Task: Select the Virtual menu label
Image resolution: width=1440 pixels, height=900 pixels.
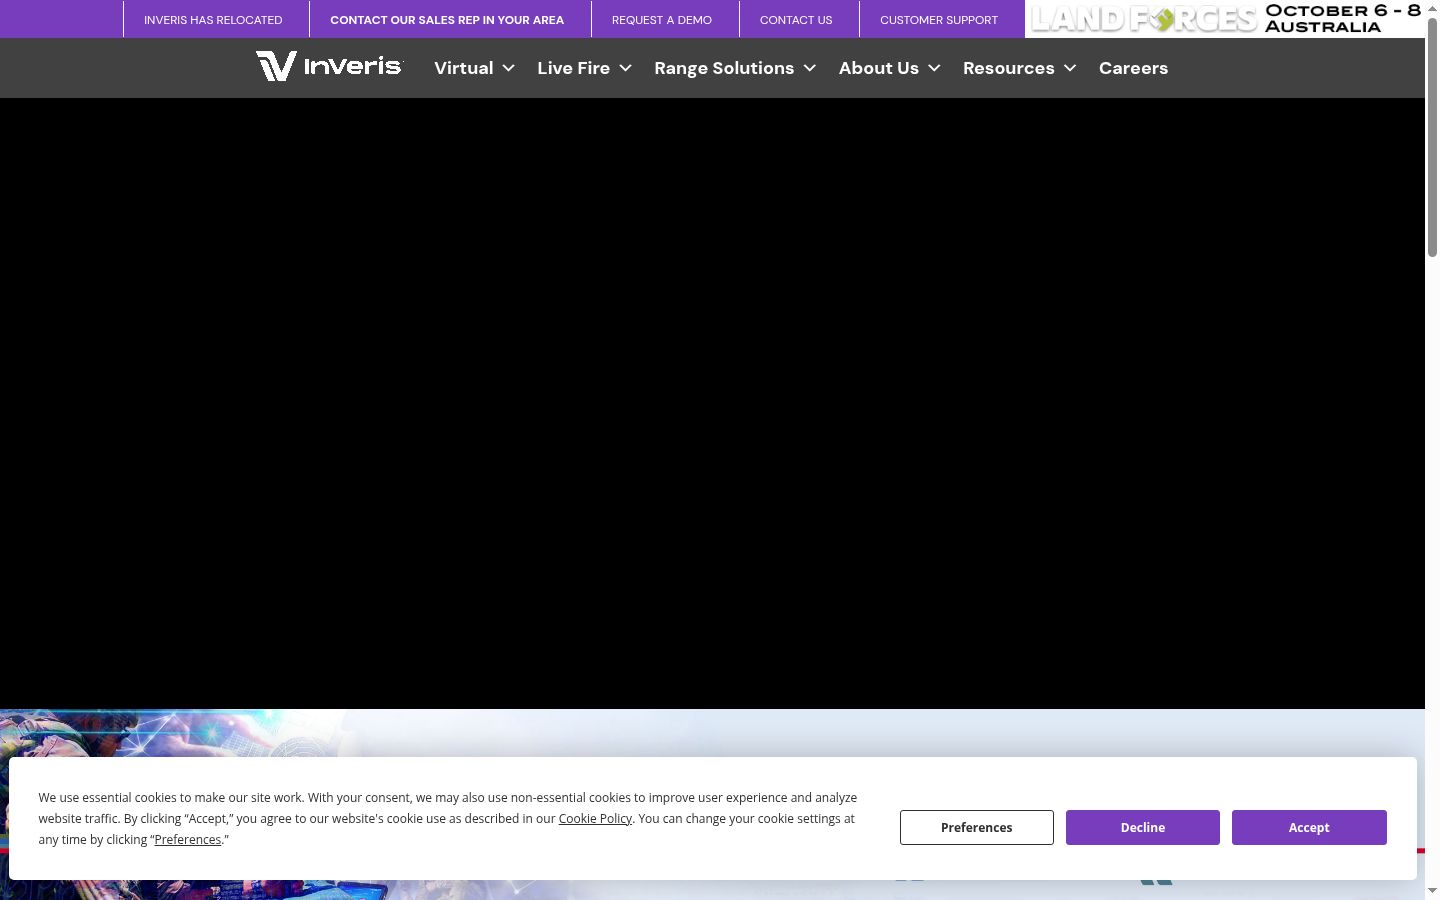Action: point(464,68)
